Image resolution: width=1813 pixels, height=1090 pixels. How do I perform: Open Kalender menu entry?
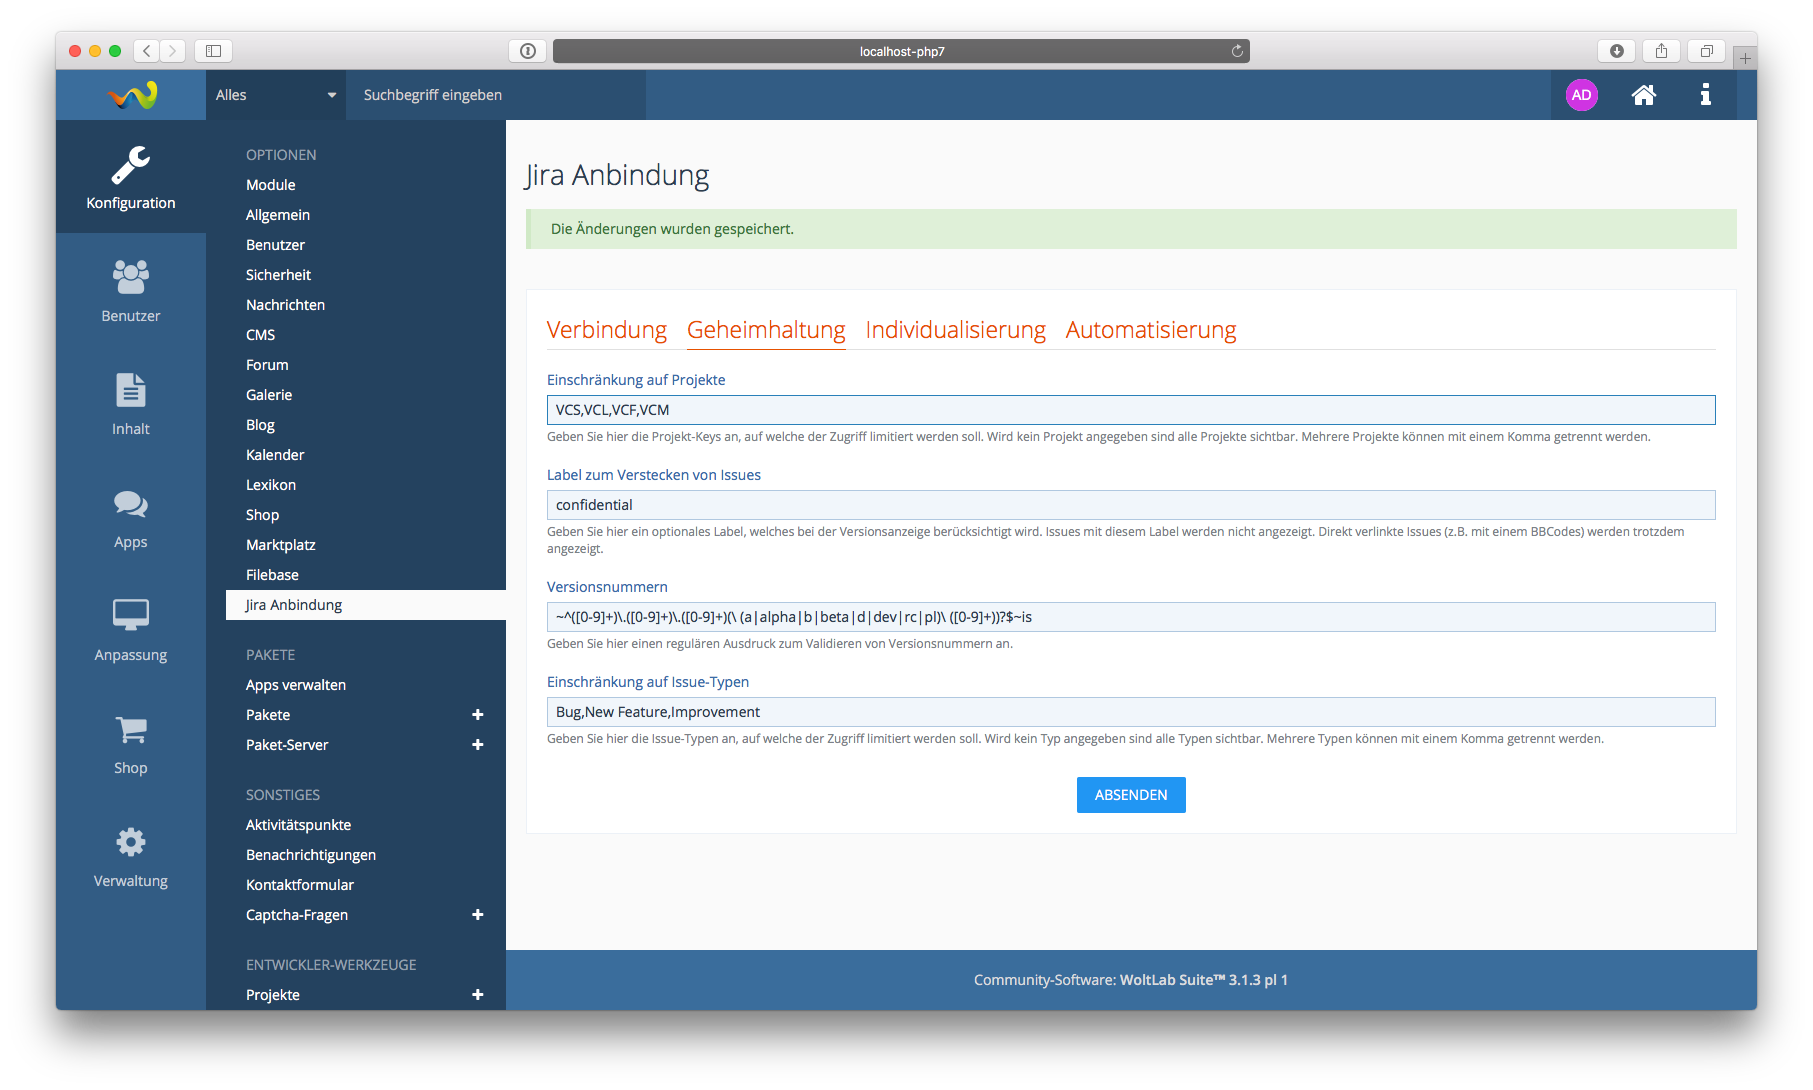(275, 455)
